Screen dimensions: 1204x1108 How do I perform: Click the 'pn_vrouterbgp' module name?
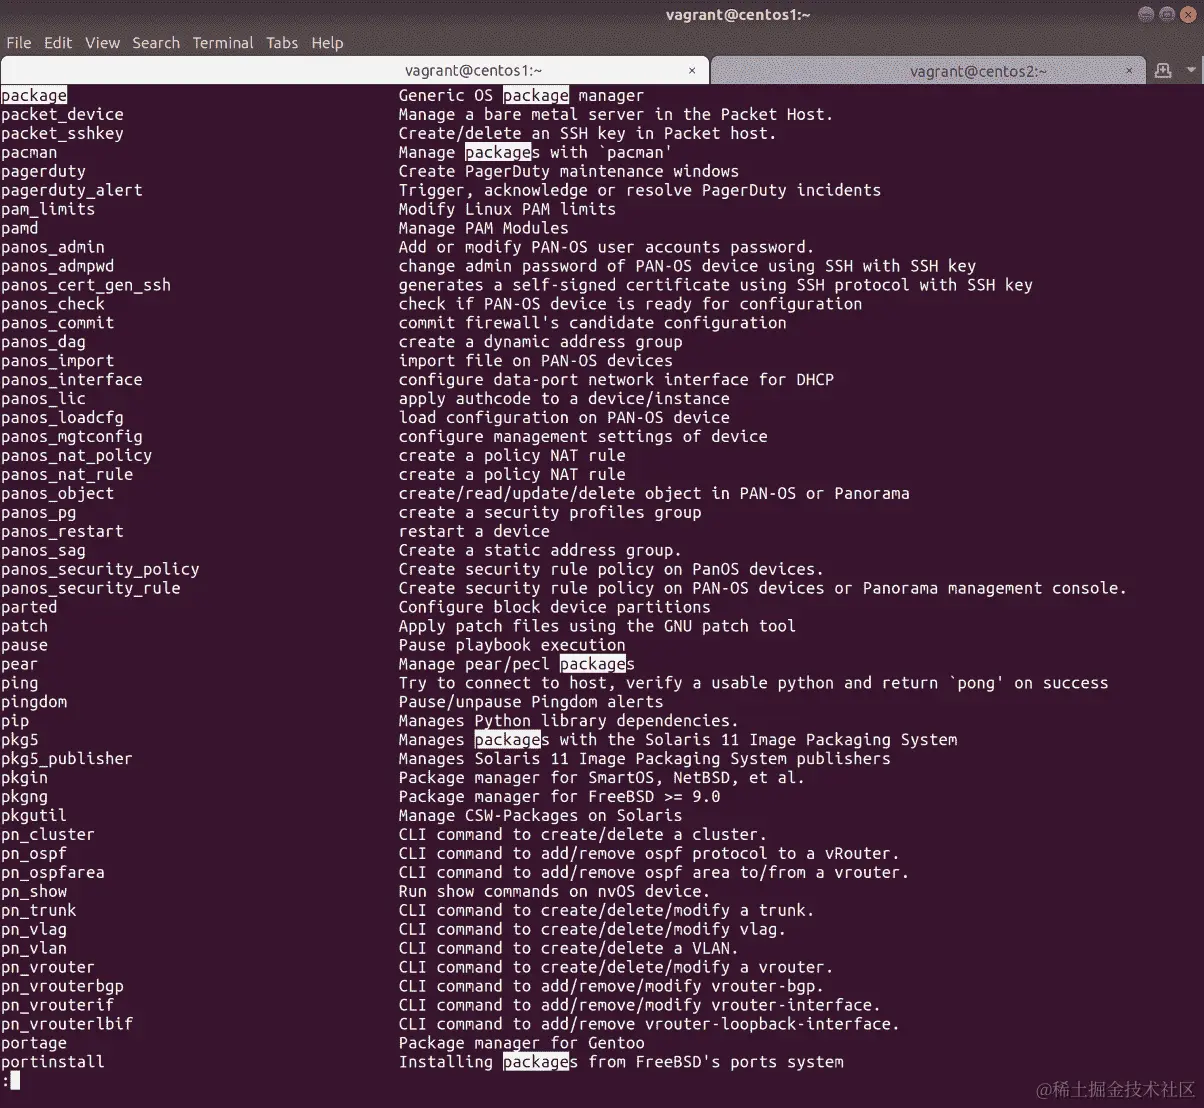62,988
